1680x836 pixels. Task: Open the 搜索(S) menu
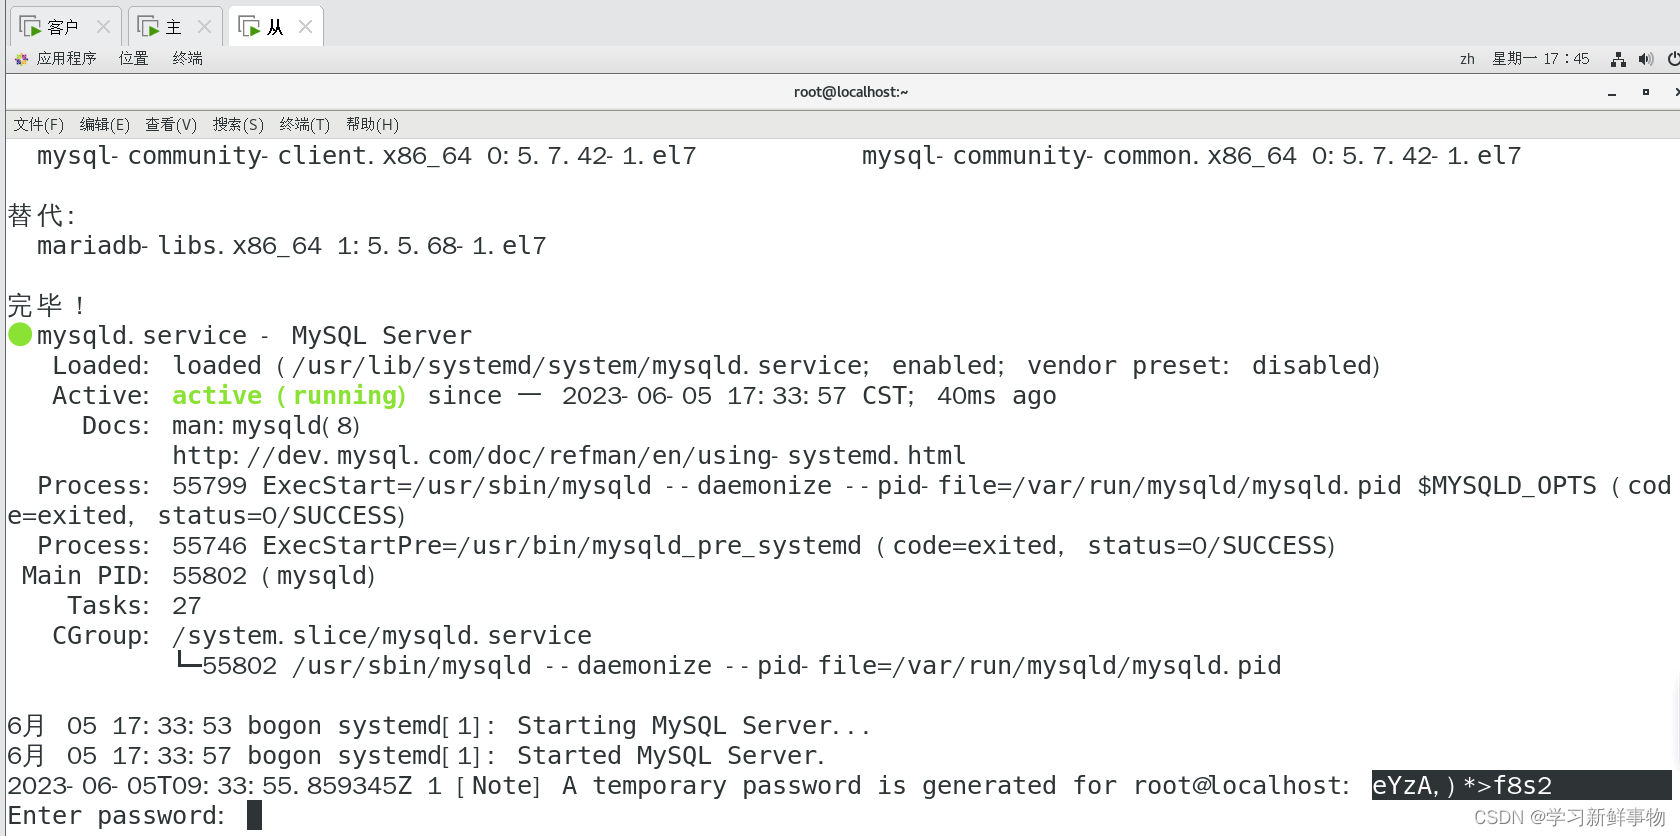click(x=237, y=124)
